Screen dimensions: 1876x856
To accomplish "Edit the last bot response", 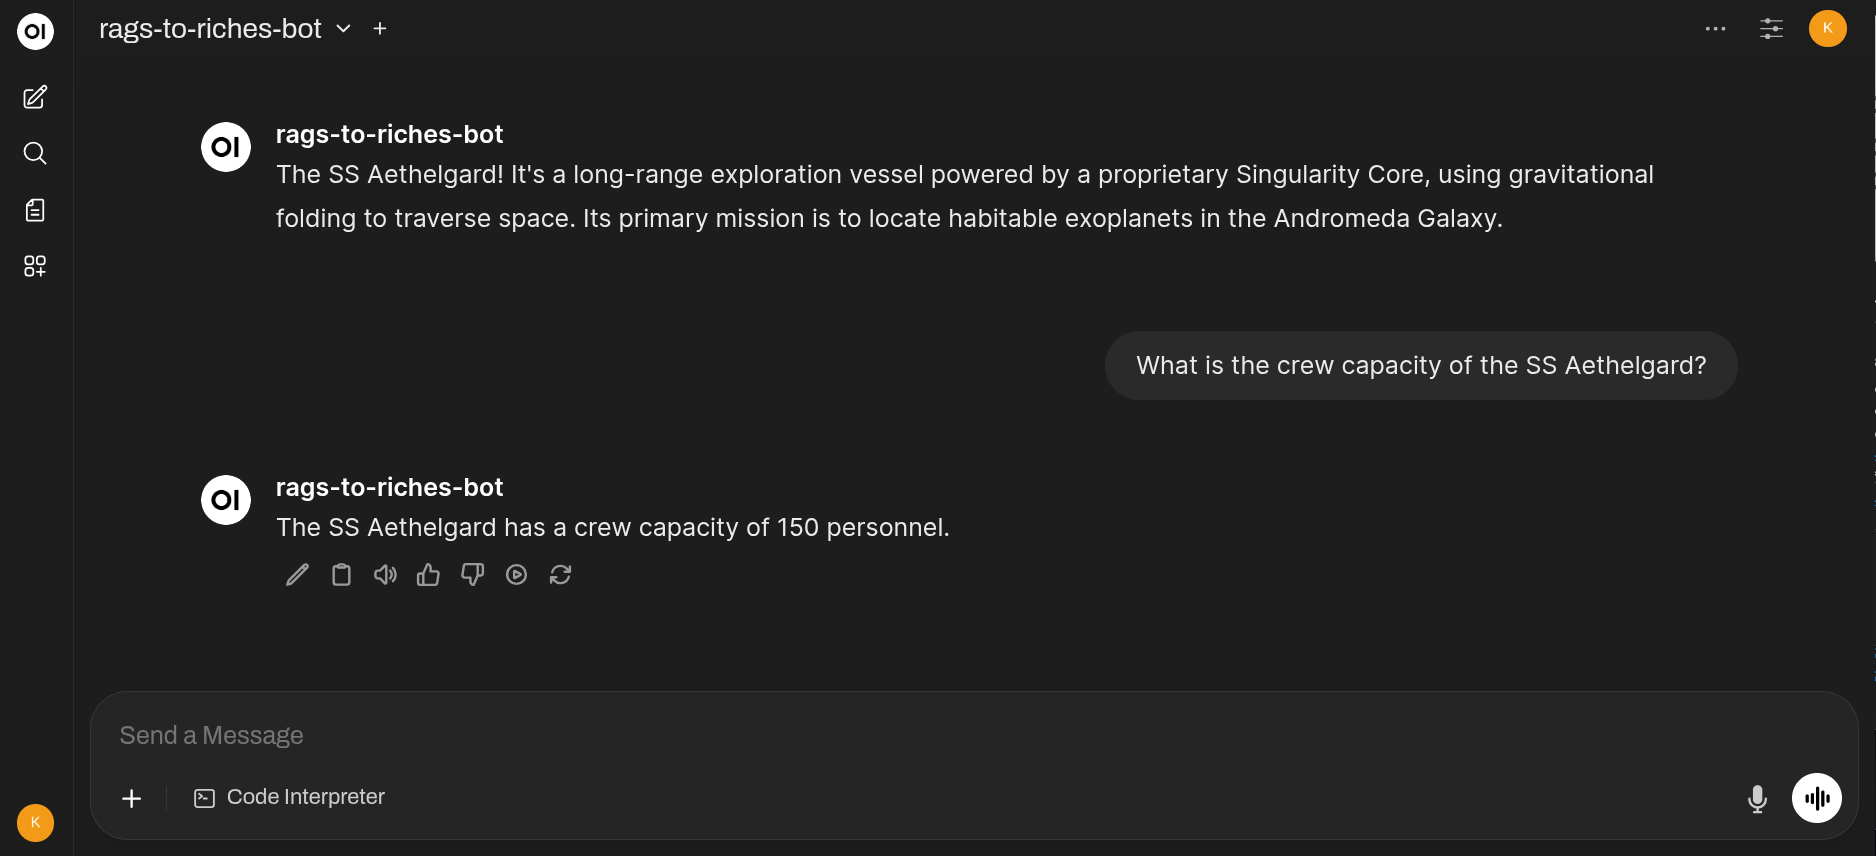I will coord(297,575).
